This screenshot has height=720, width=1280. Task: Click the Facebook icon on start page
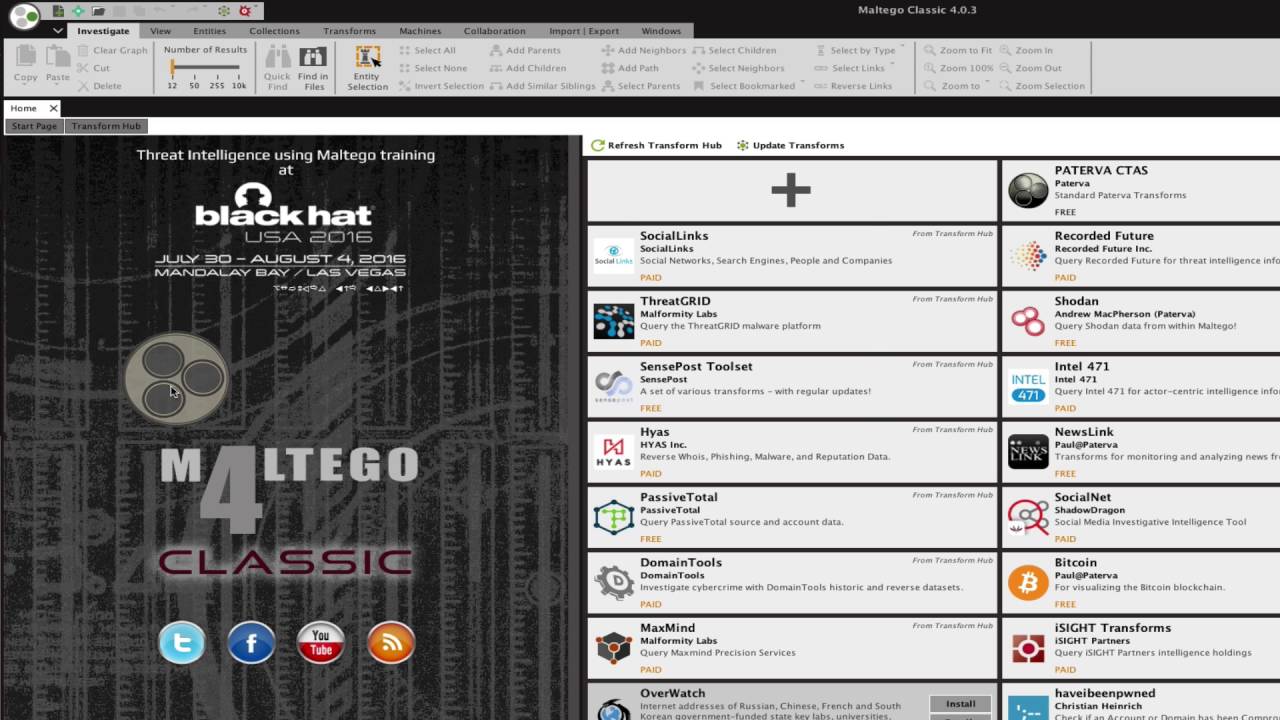tap(251, 643)
